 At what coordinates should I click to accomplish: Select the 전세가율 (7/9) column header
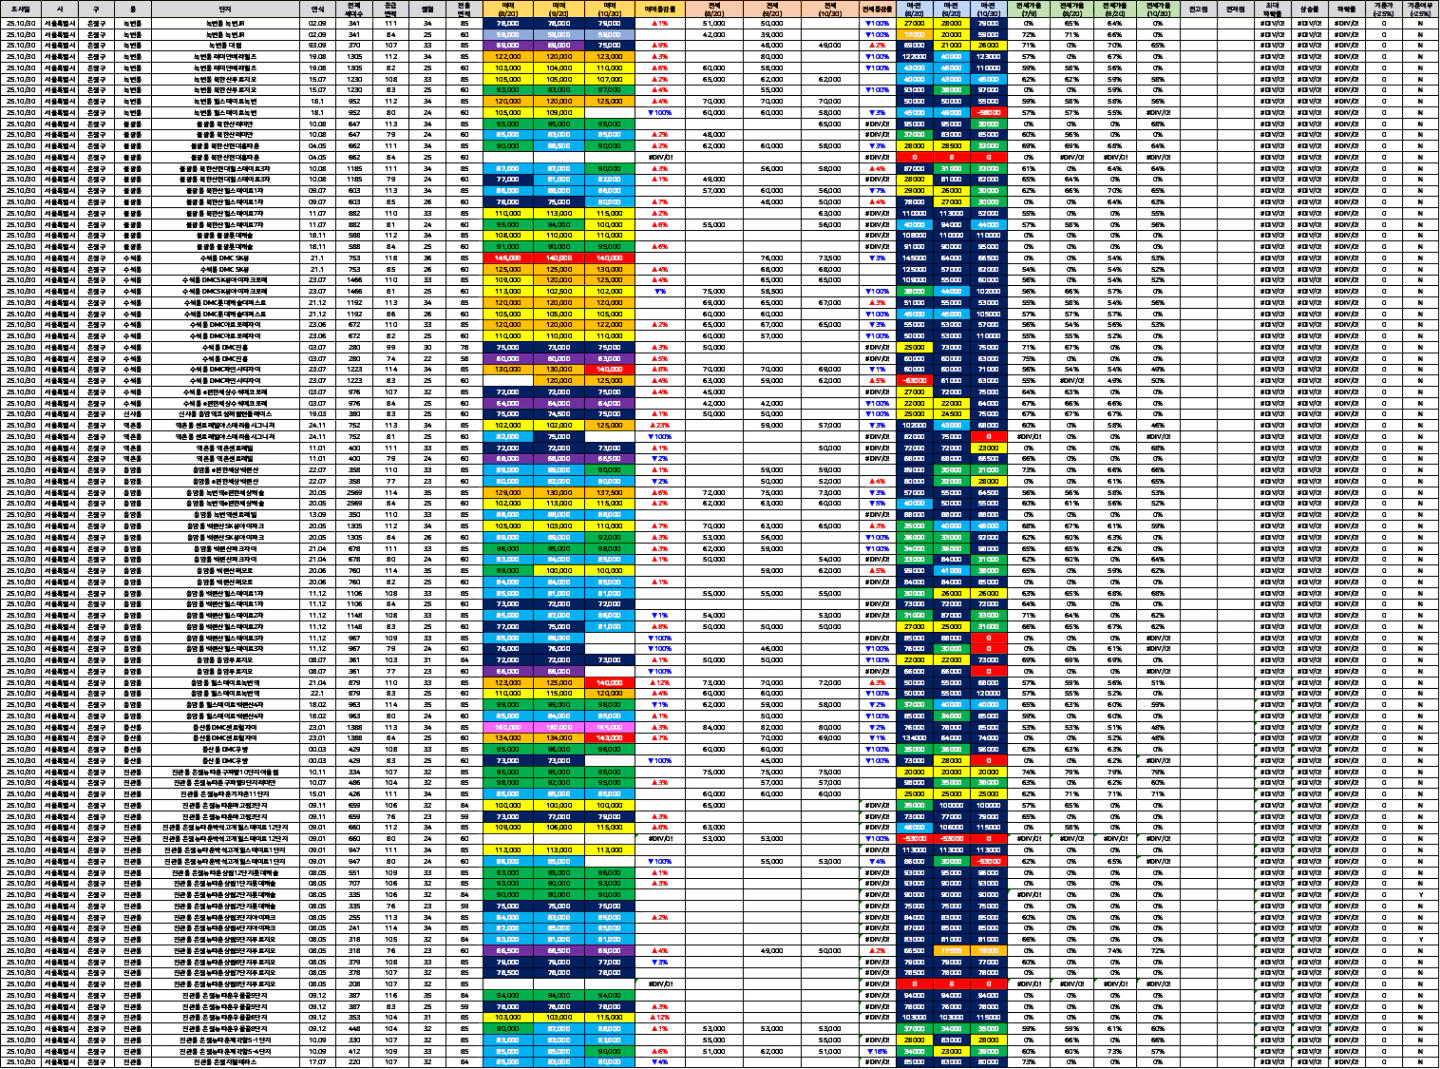pyautogui.click(x=1029, y=9)
